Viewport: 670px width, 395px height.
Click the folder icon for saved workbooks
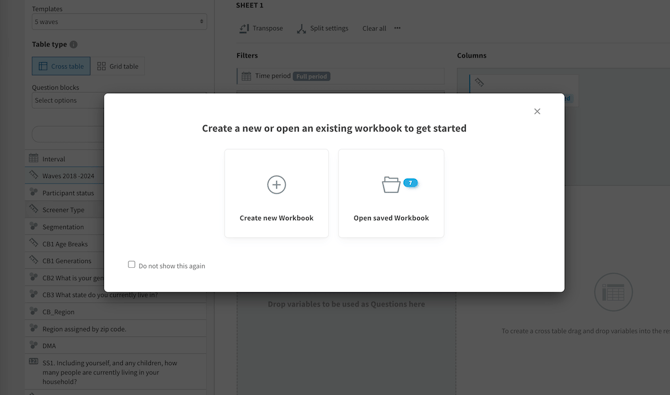(391, 185)
